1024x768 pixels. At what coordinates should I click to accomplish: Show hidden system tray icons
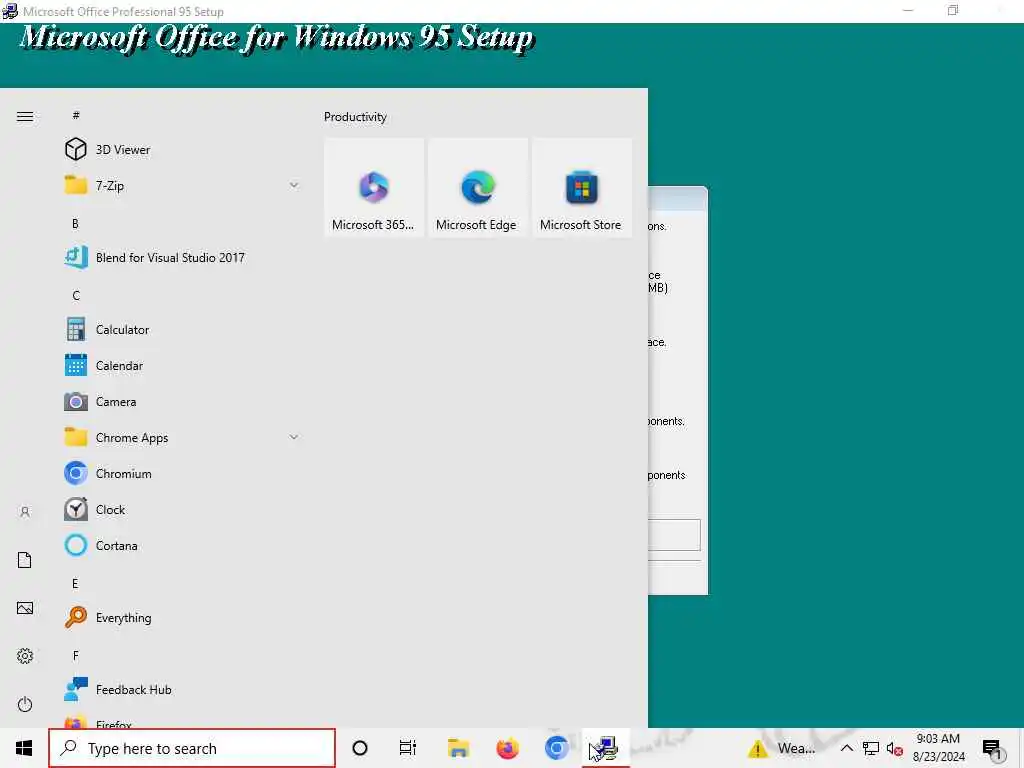point(846,748)
